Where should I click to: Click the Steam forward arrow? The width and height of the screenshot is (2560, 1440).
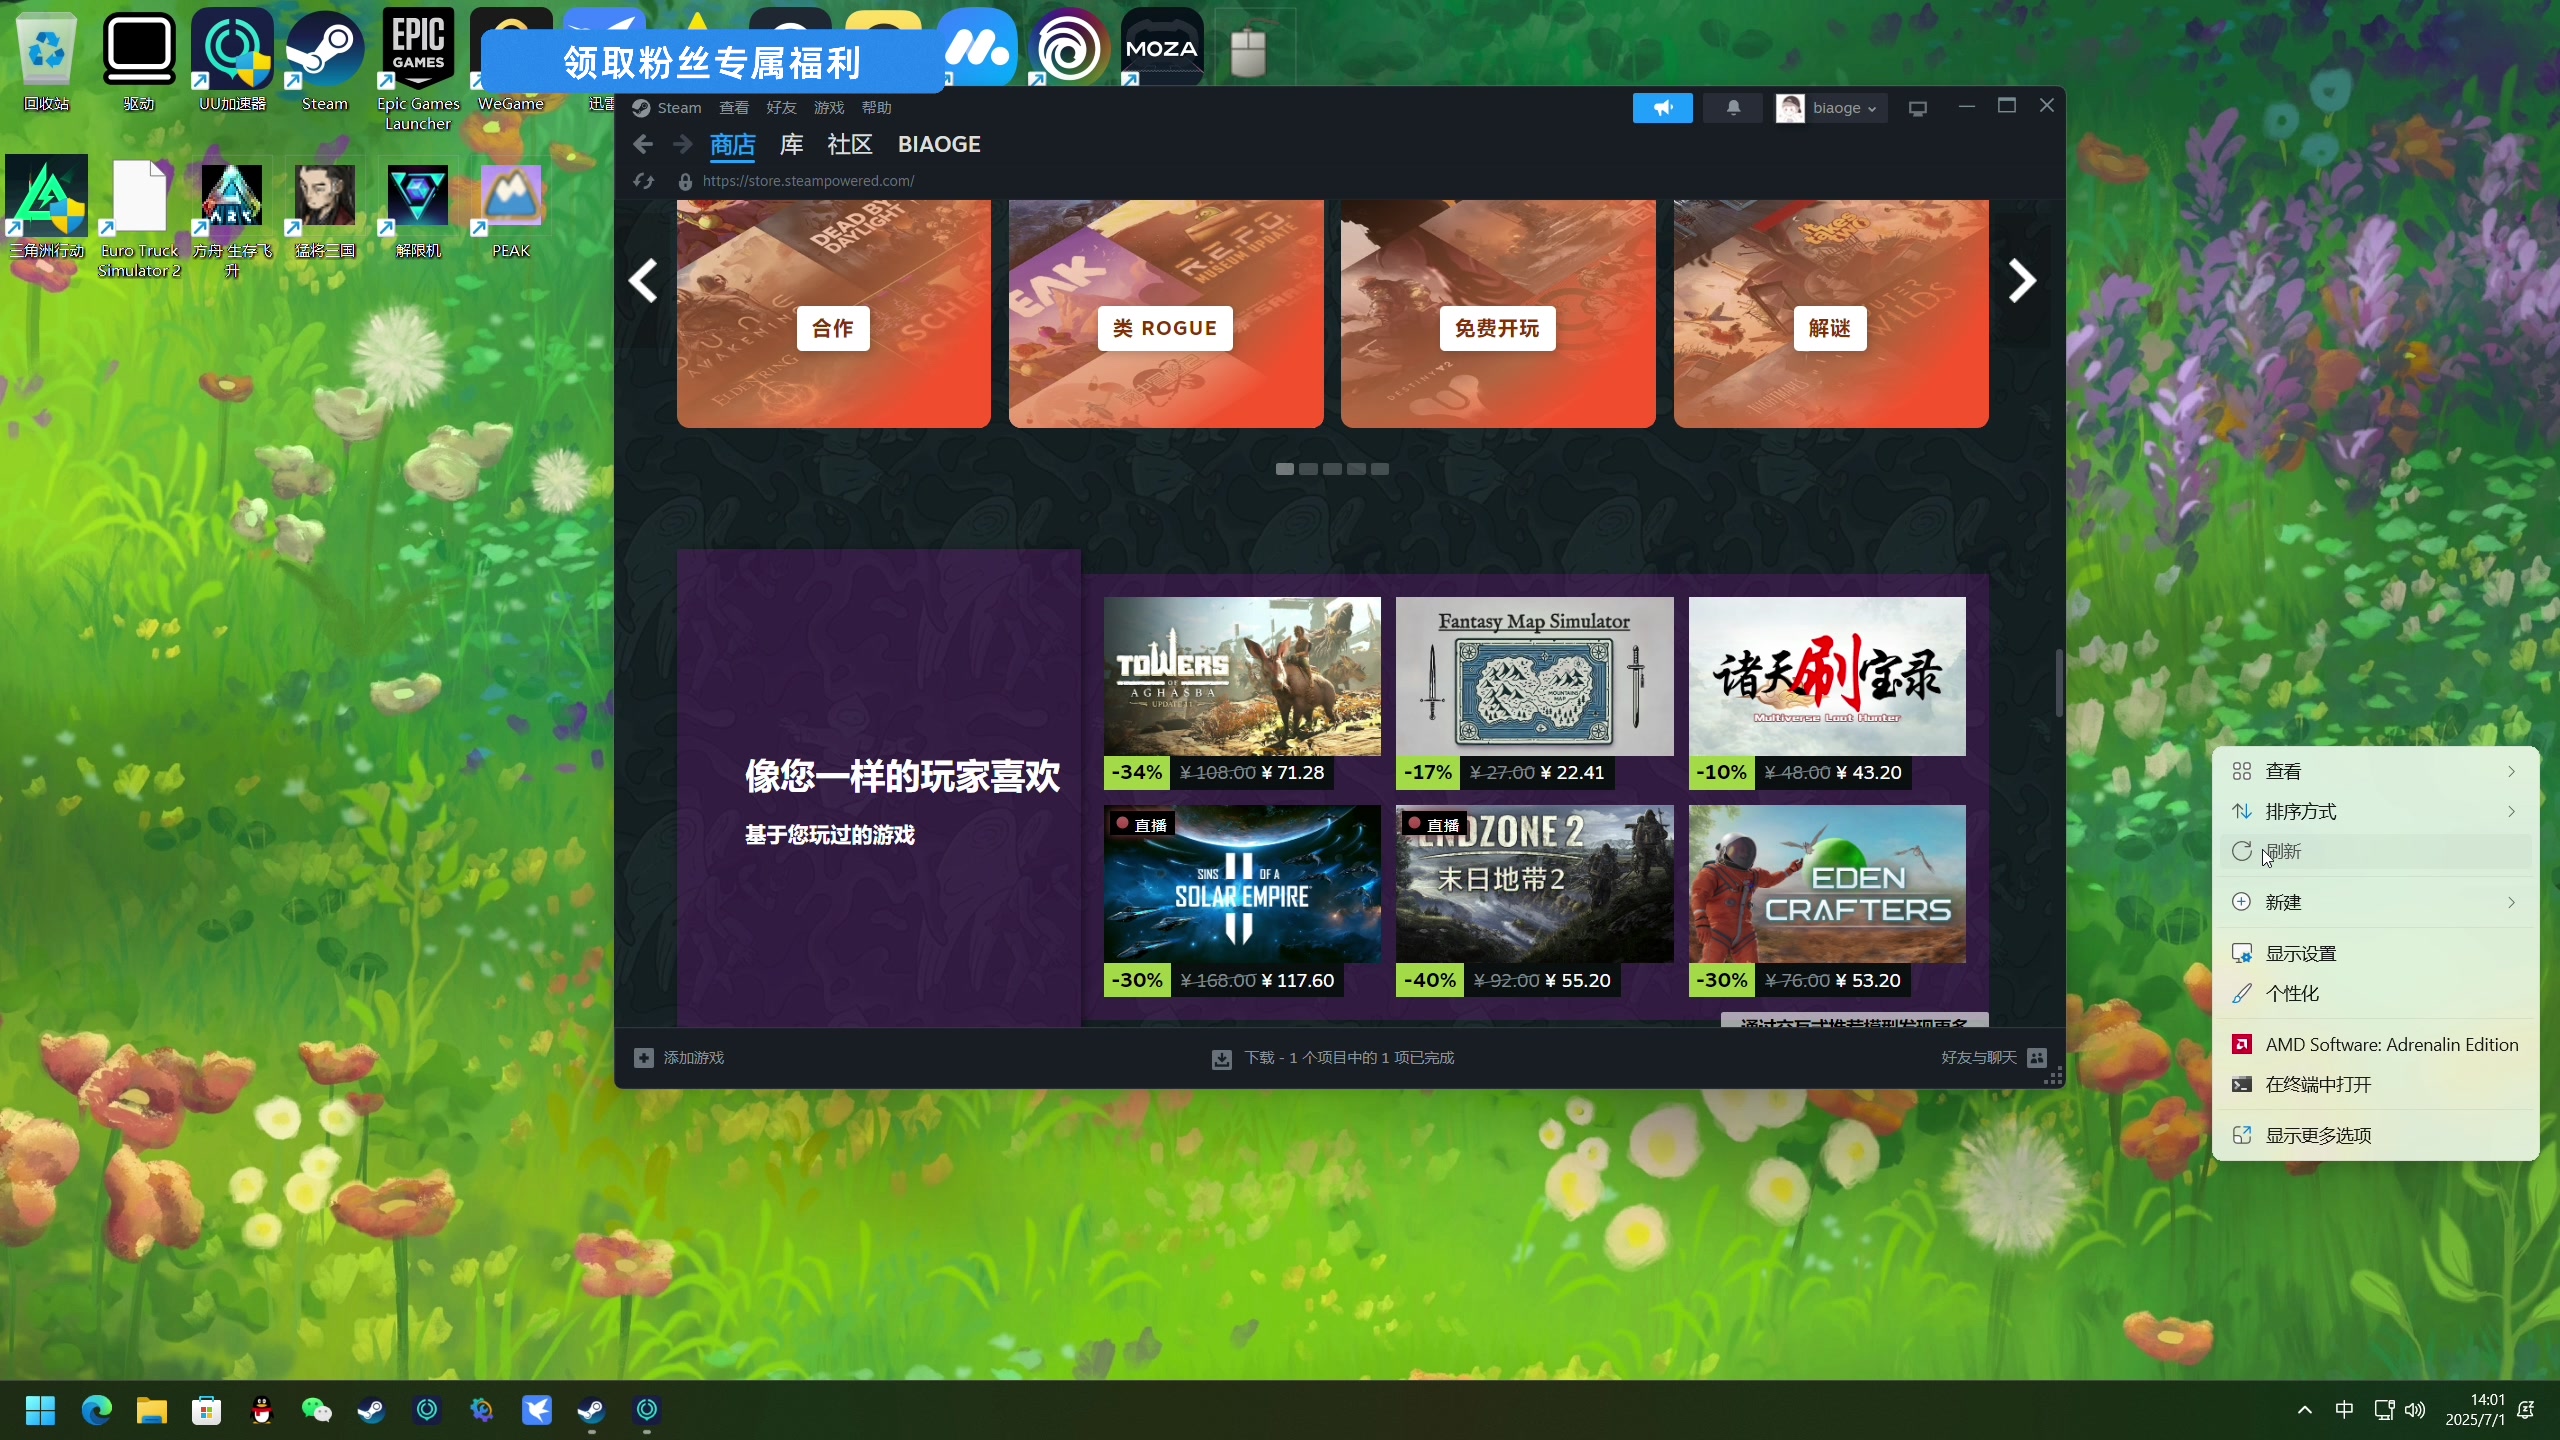tap(682, 145)
